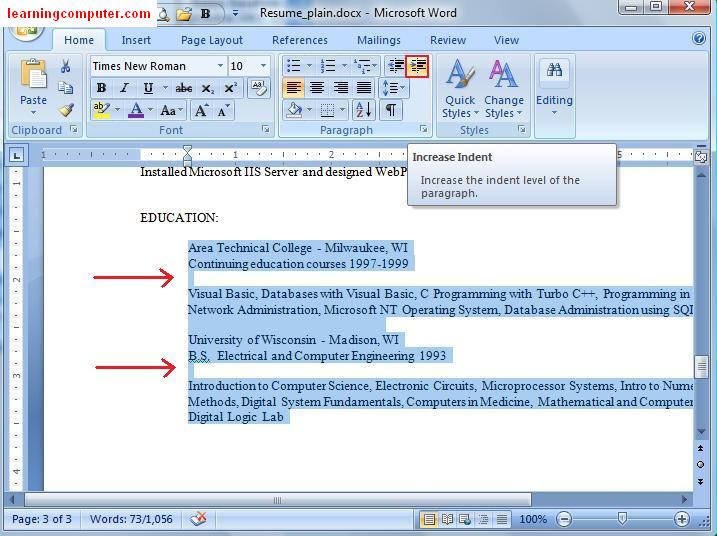Toggle Align Text Left
Viewport: 717px width, 536px height.
(293, 87)
